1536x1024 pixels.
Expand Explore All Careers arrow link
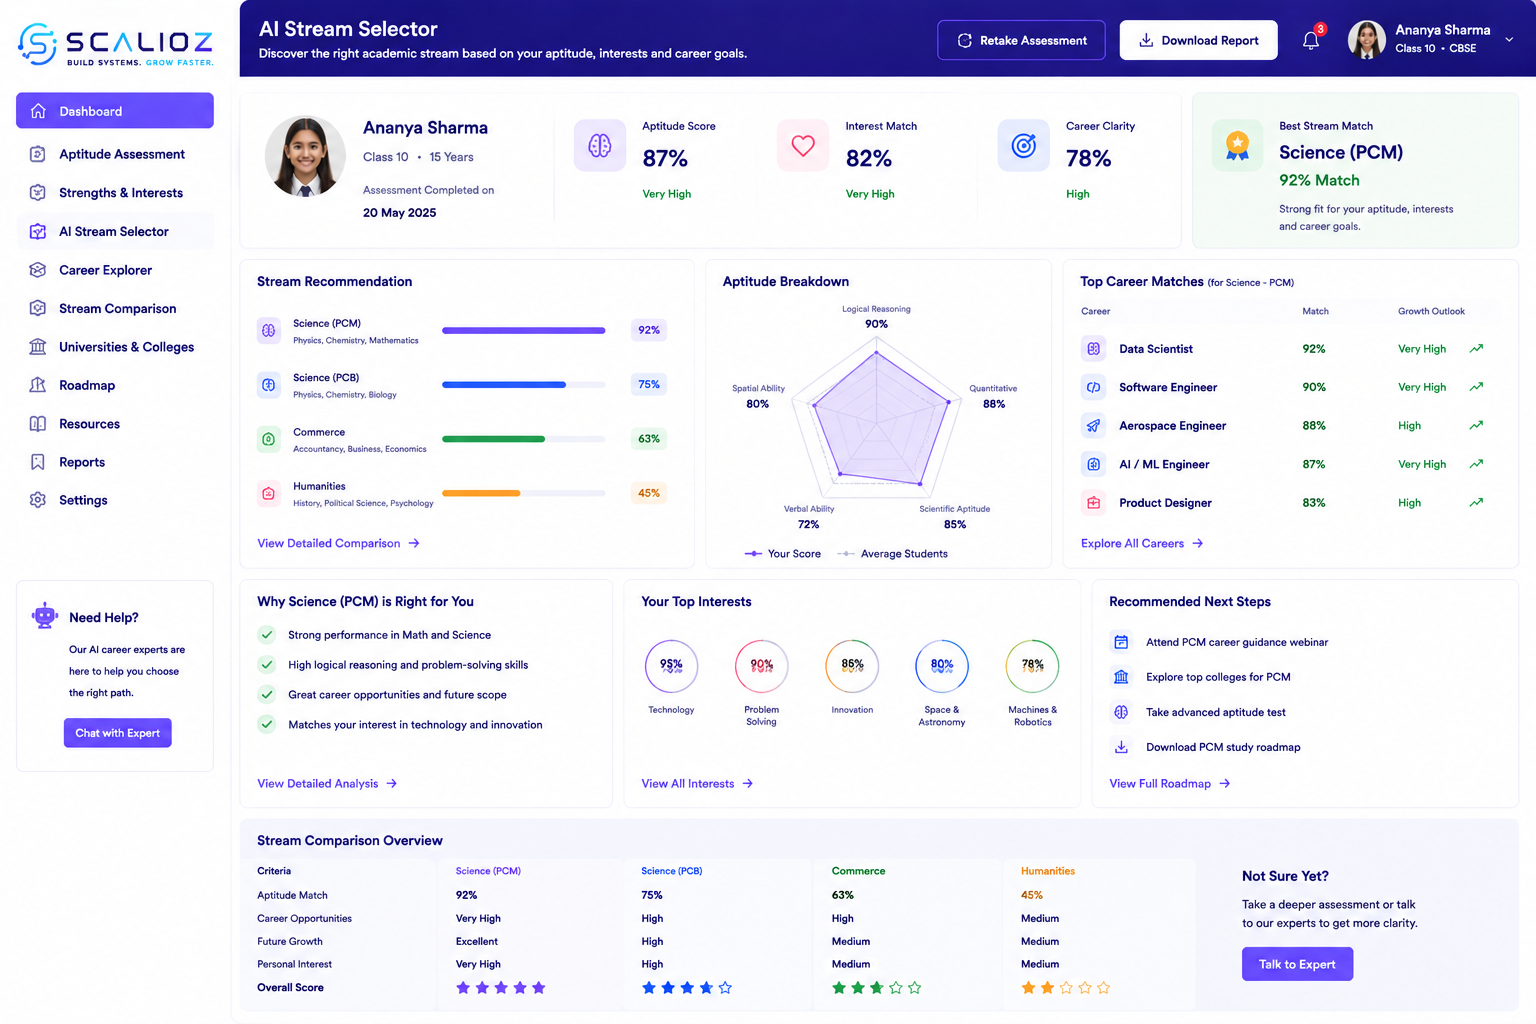pyautogui.click(x=1142, y=543)
